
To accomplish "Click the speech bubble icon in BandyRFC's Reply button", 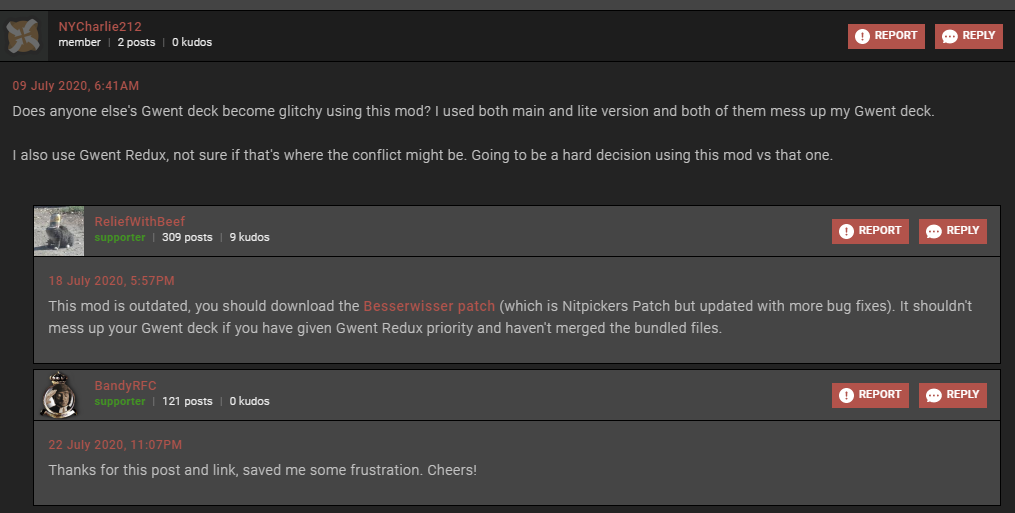I will [x=933, y=396].
